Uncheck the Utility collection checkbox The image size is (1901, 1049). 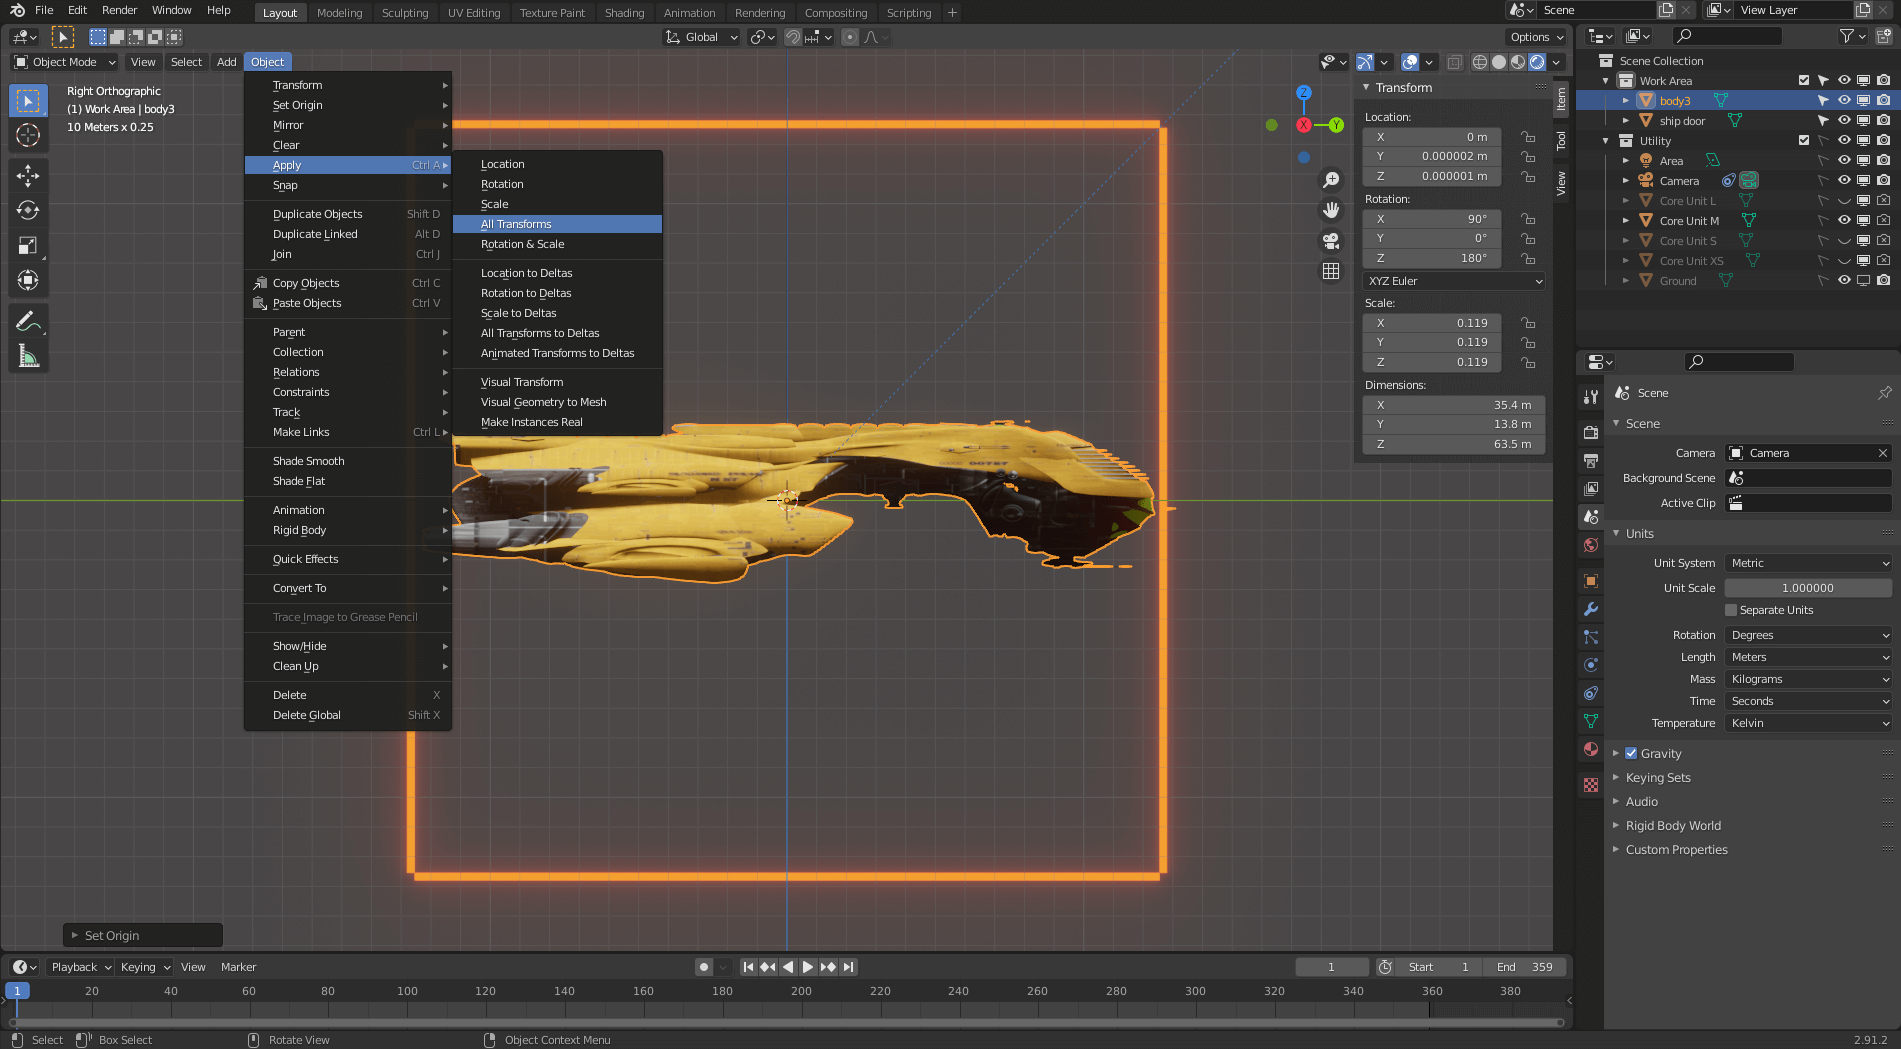(1805, 140)
